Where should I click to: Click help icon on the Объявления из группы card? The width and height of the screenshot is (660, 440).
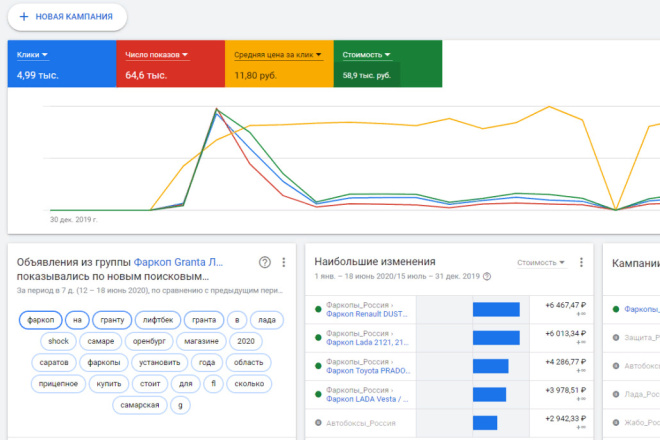[x=265, y=262]
